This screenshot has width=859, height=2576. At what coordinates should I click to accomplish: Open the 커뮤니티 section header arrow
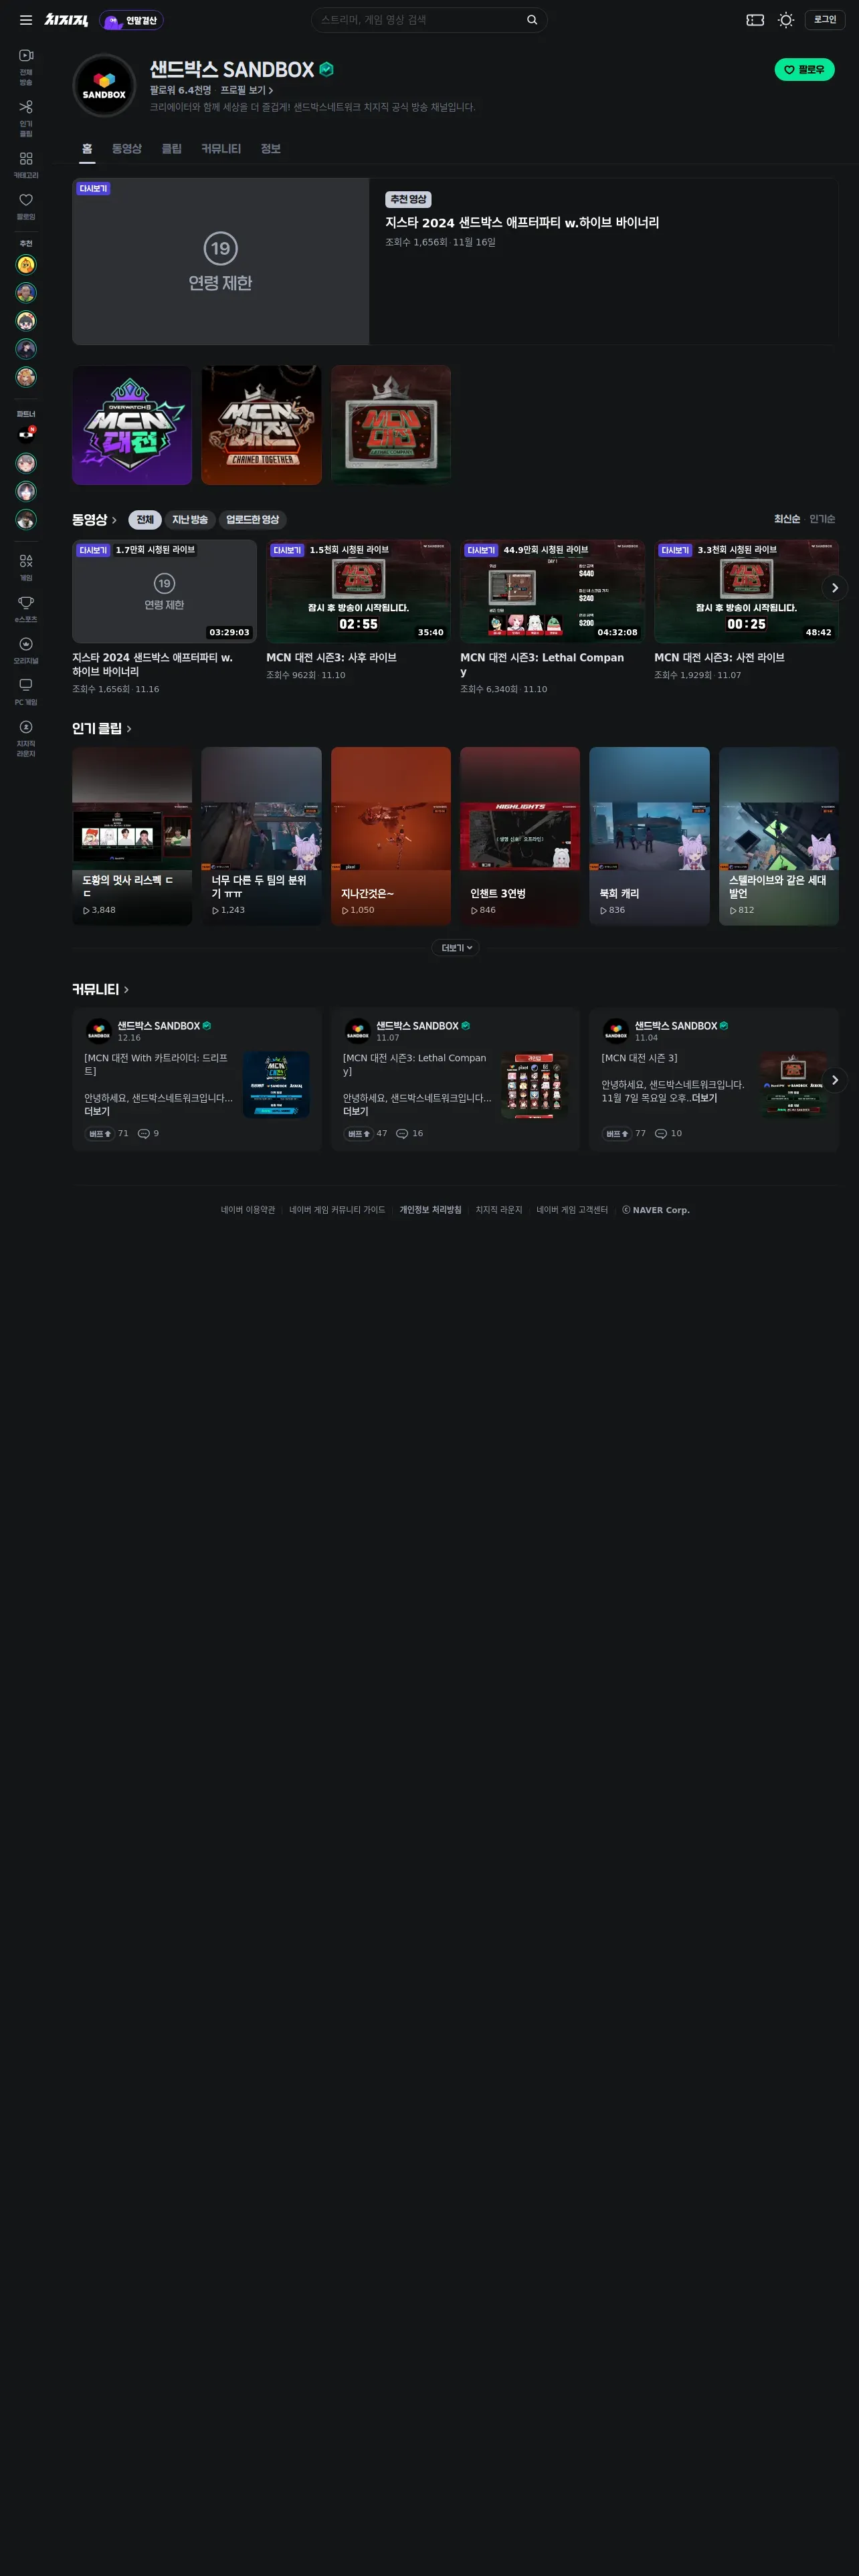click(126, 990)
